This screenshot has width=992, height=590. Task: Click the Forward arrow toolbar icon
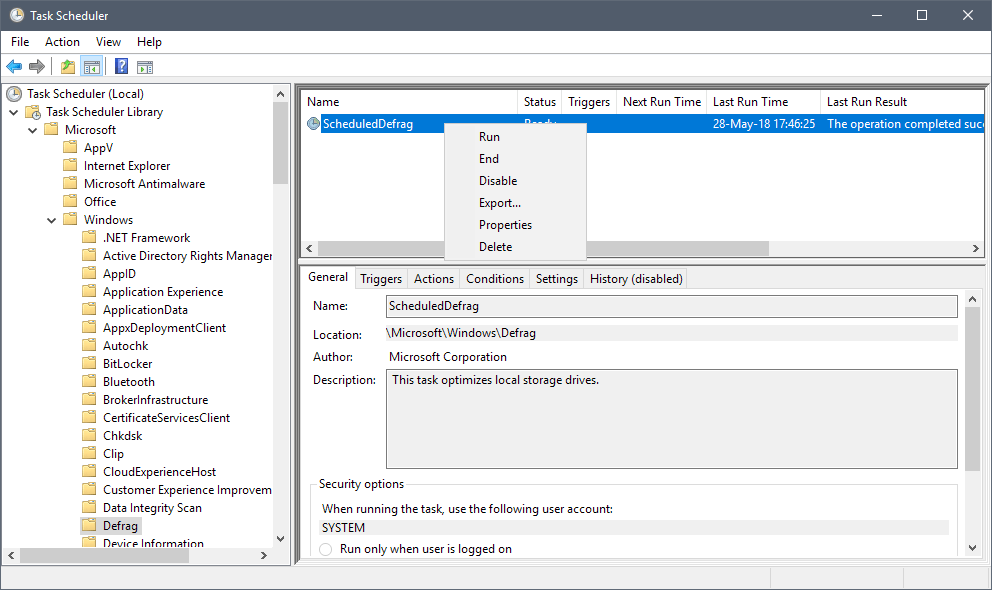pos(37,66)
